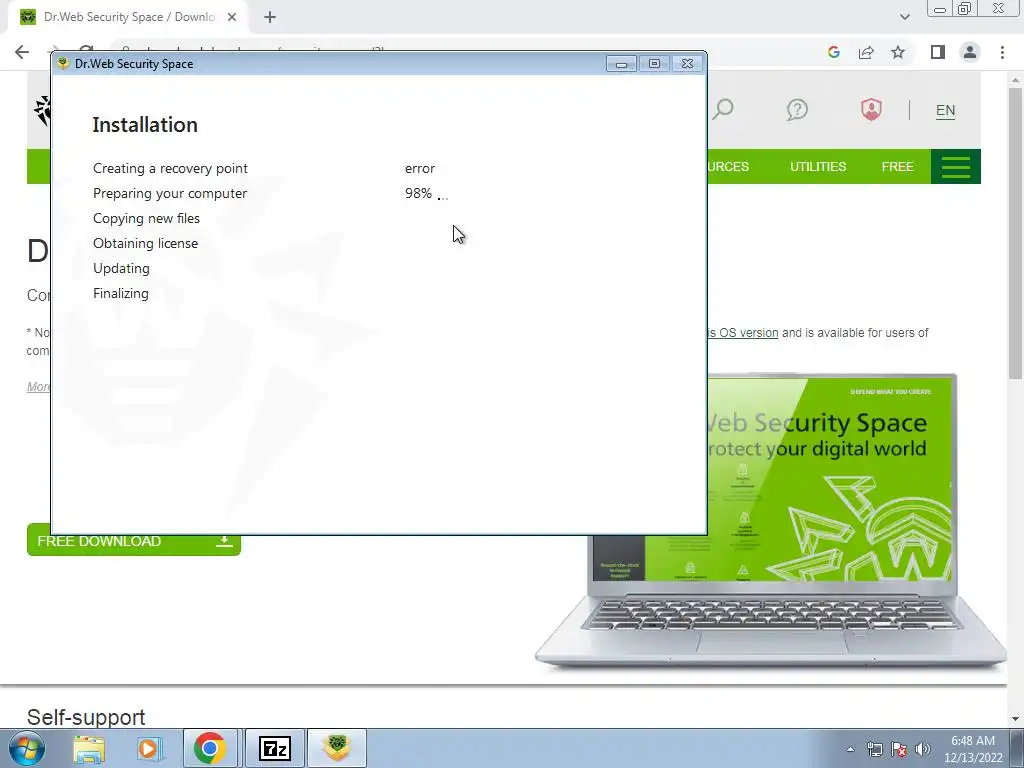Image resolution: width=1024 pixels, height=768 pixels.
Task: Open the Windows Start button
Action: (26, 748)
